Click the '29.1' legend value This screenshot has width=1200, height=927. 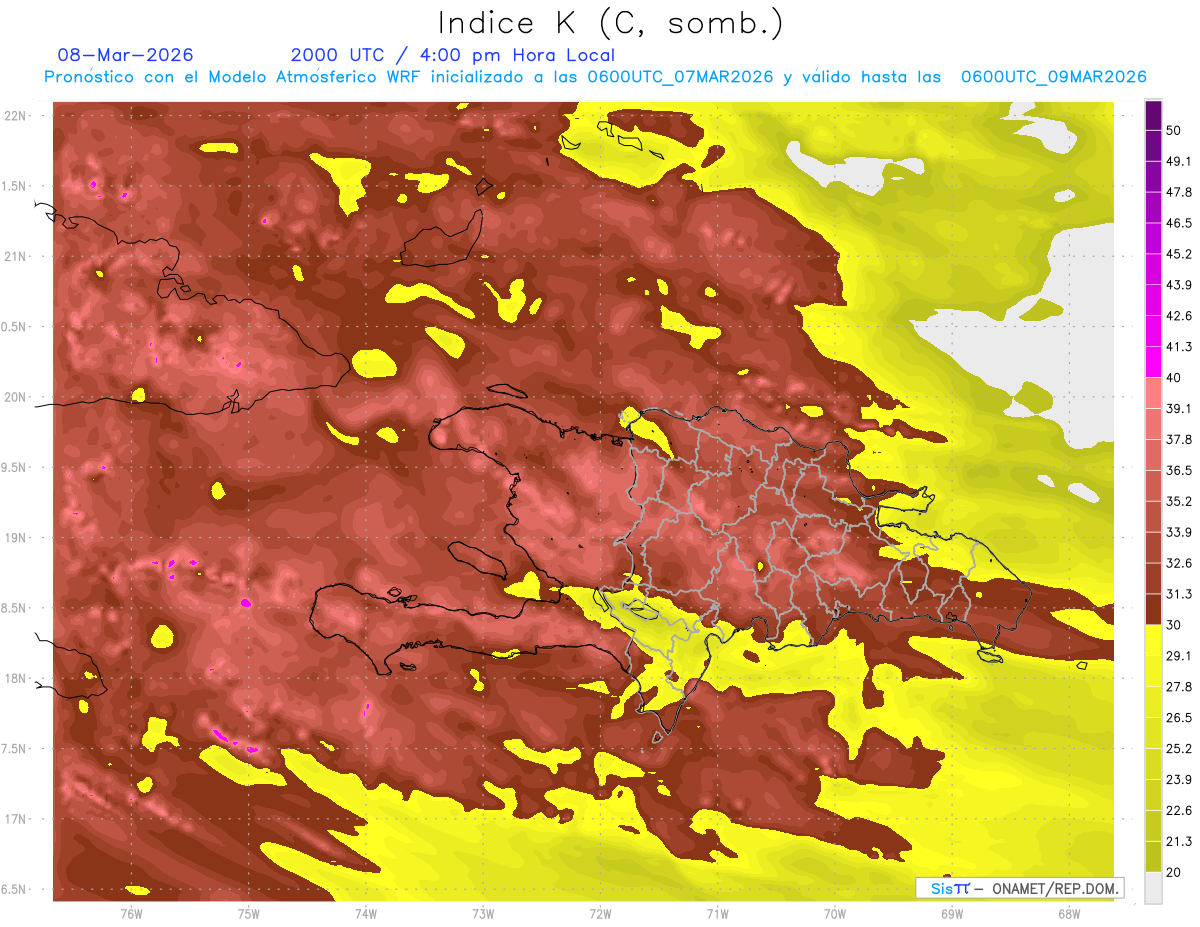1178,656
